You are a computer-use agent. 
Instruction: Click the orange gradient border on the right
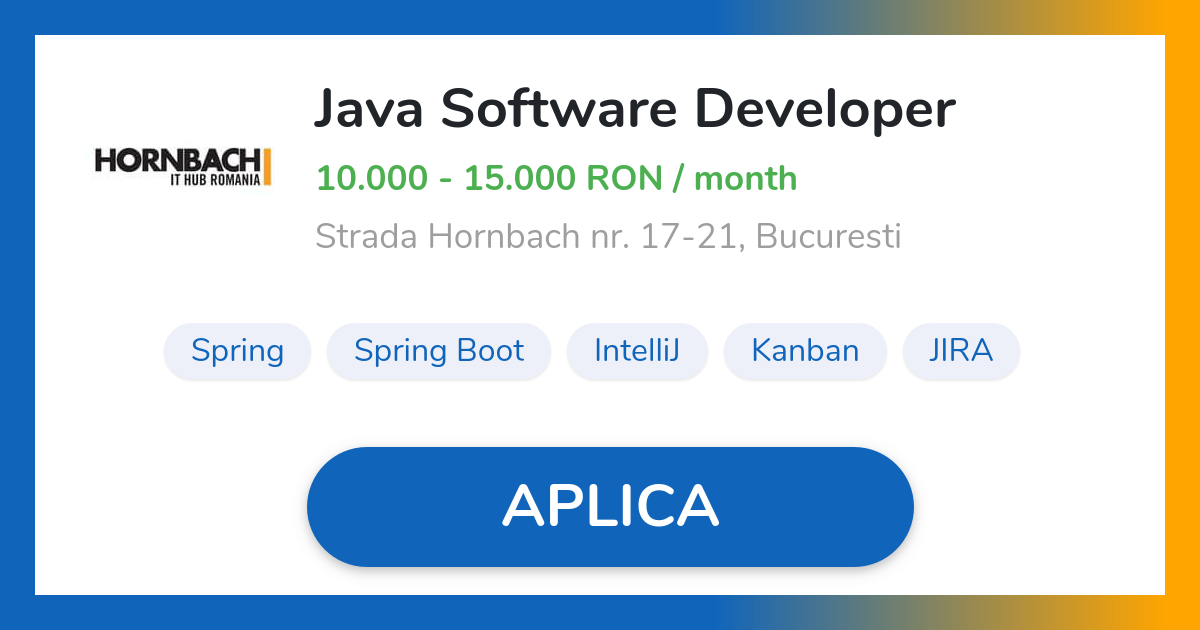click(x=1184, y=315)
